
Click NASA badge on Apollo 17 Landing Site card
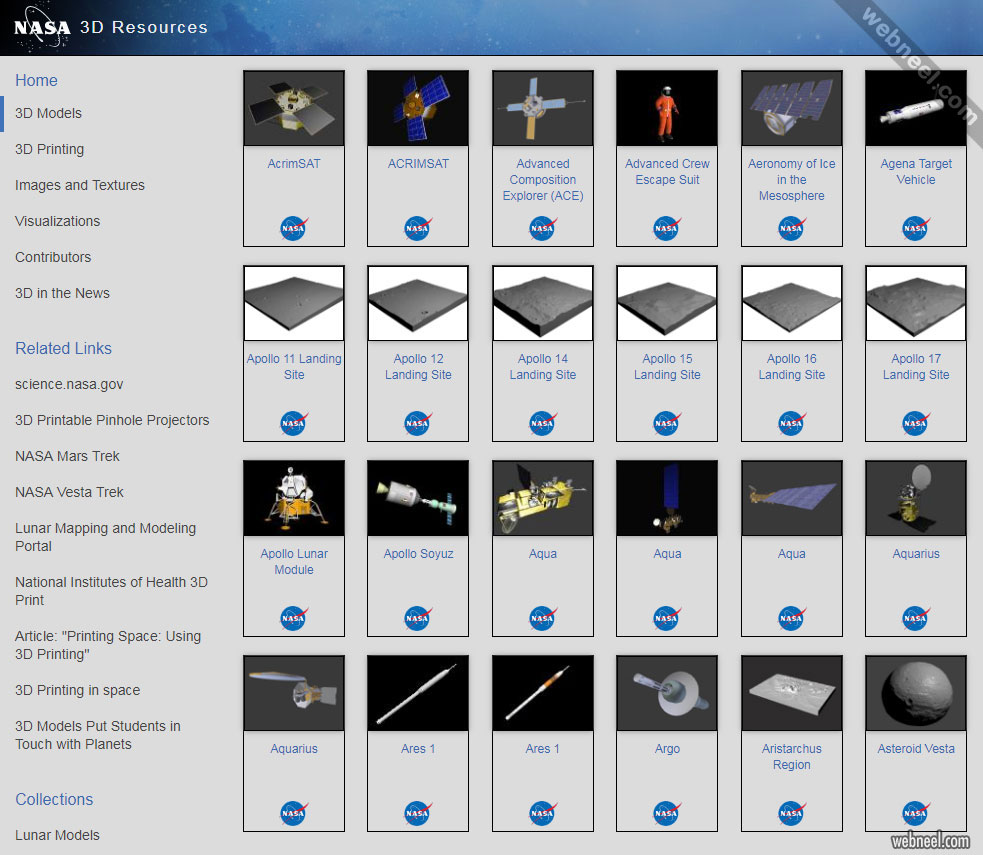point(915,423)
